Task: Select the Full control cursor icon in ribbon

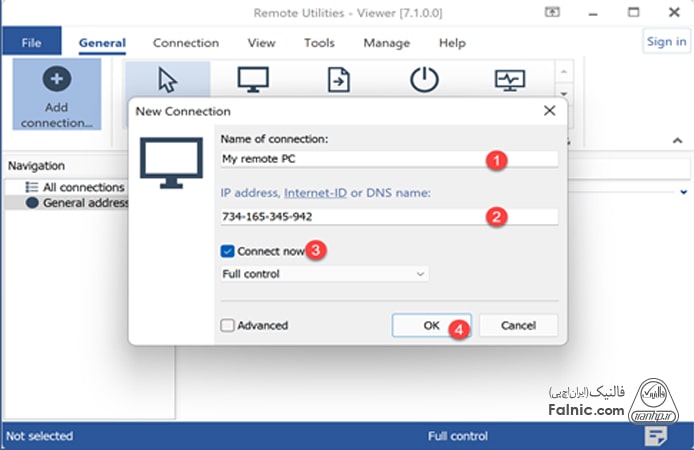Action: tap(168, 79)
